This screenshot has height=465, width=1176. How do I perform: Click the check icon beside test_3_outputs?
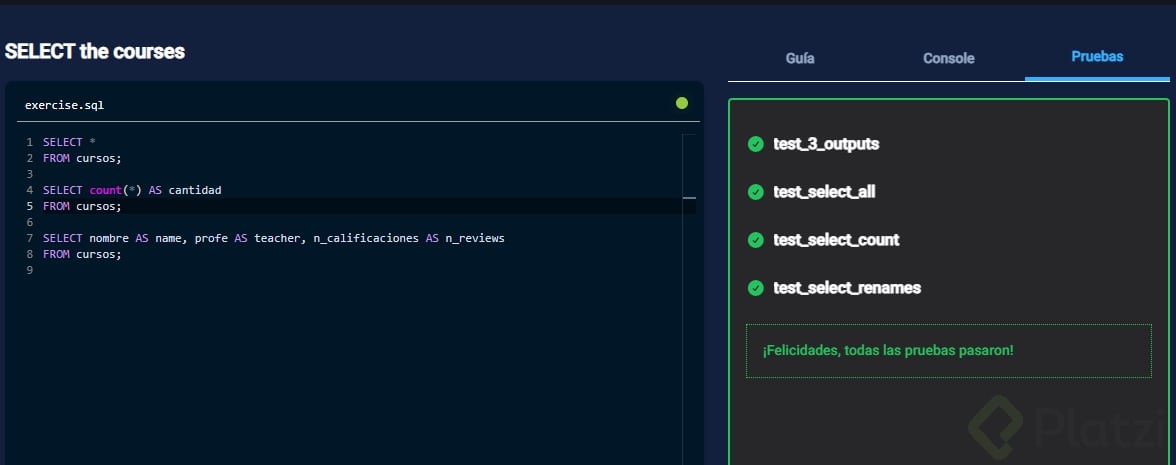[756, 144]
